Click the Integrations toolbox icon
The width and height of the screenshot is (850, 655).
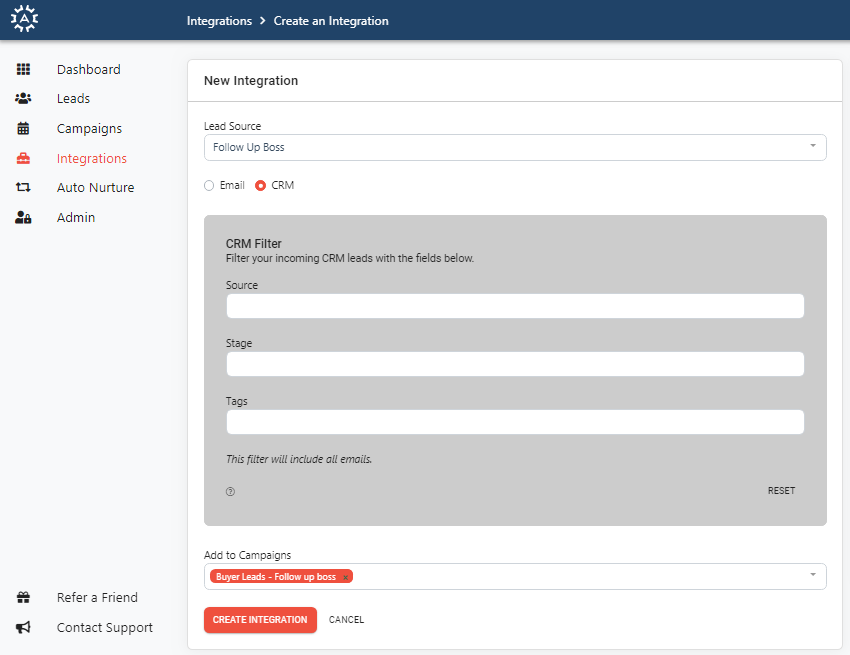coord(23,158)
